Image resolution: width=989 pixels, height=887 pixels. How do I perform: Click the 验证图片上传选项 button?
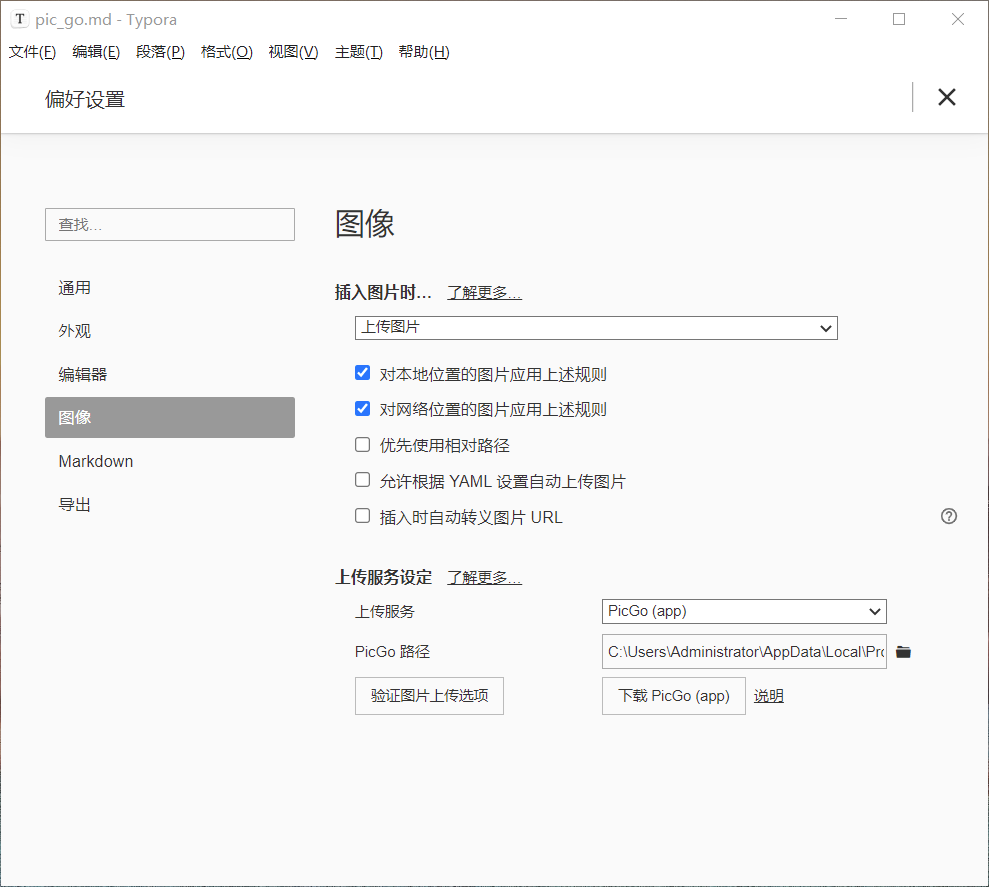coord(429,696)
